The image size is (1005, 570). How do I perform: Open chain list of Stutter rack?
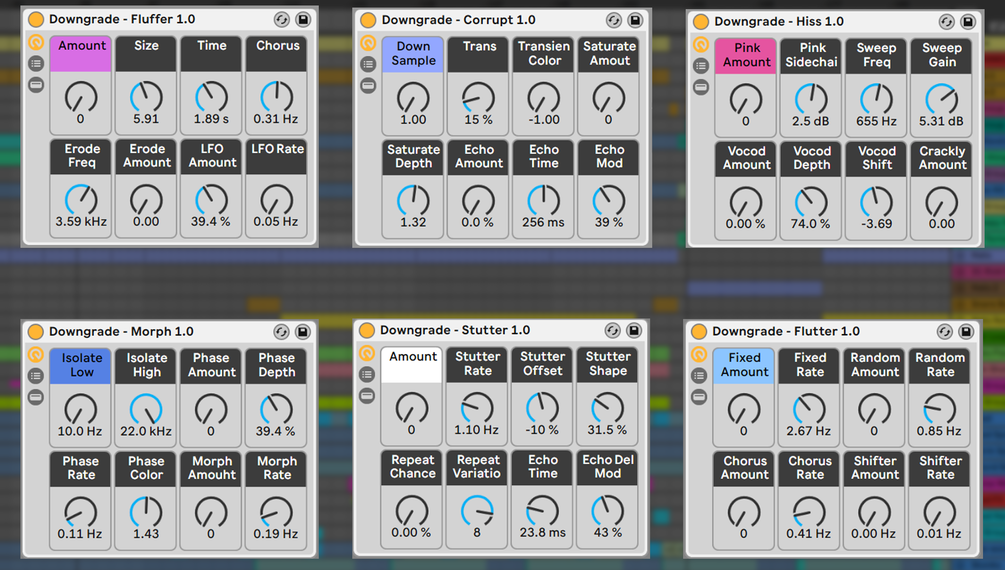[x=367, y=375]
